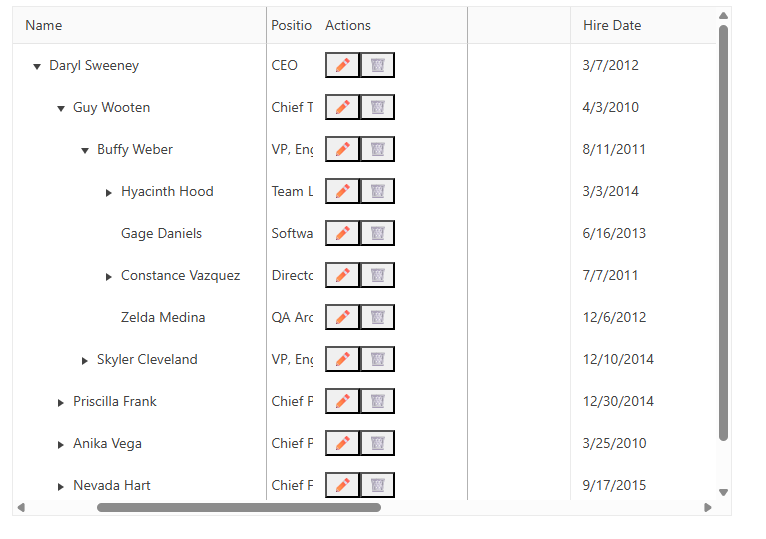This screenshot has height=539, width=766.
Task: Expand the Priscilla Frank node
Action: pyautogui.click(x=61, y=402)
